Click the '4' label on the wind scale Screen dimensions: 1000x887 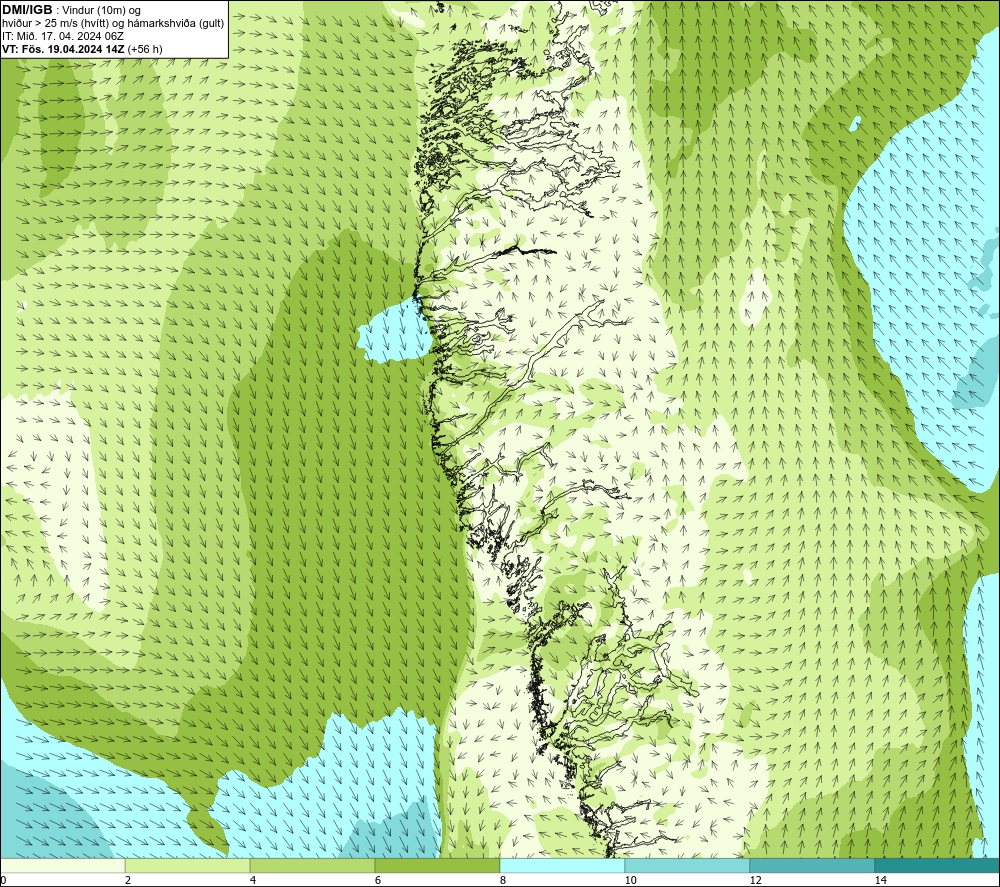253,881
